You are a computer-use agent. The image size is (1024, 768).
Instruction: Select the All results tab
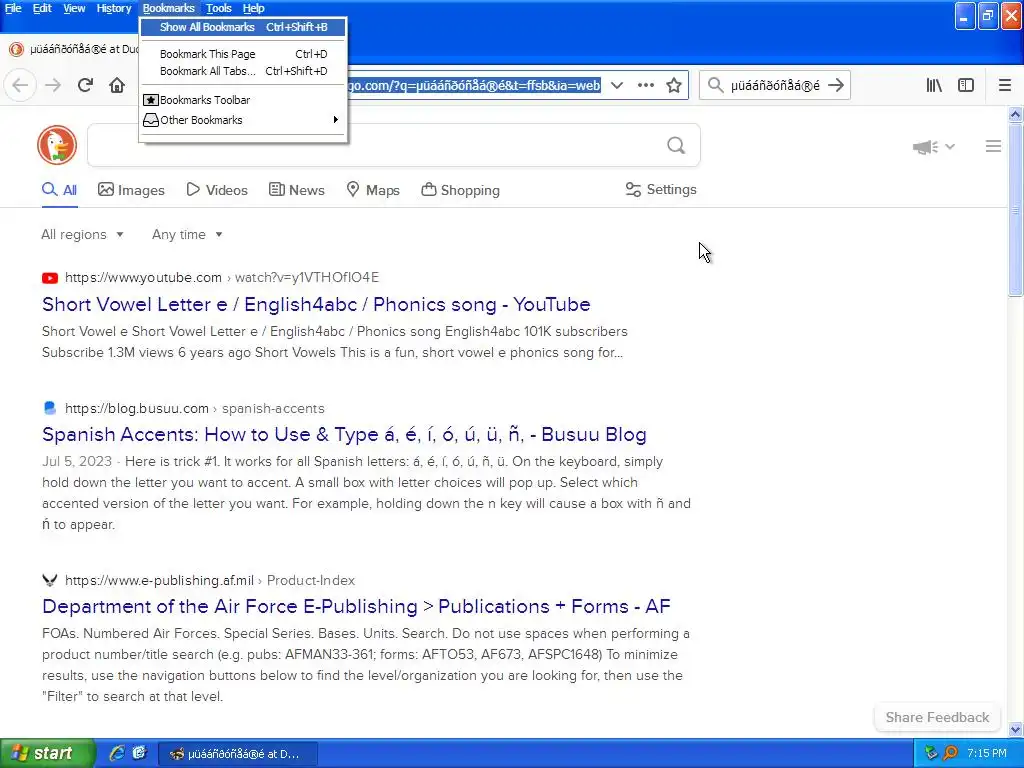(59, 190)
